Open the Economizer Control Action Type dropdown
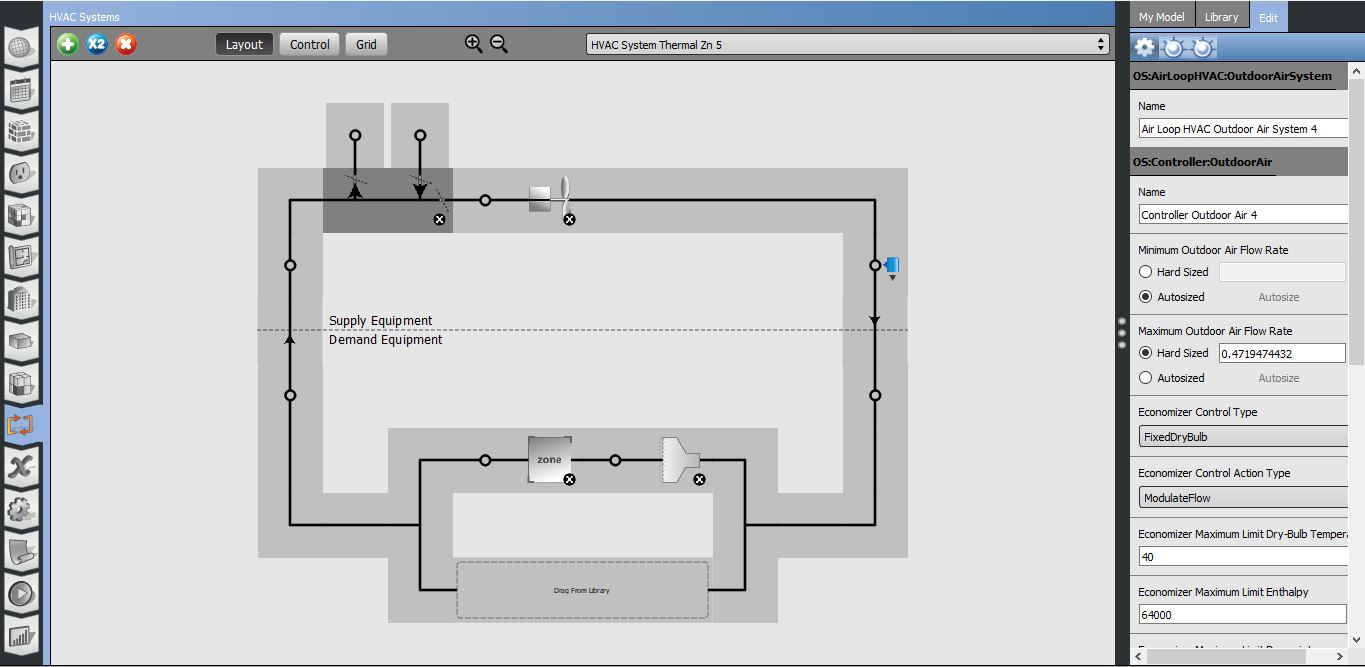1365x667 pixels. (1243, 498)
